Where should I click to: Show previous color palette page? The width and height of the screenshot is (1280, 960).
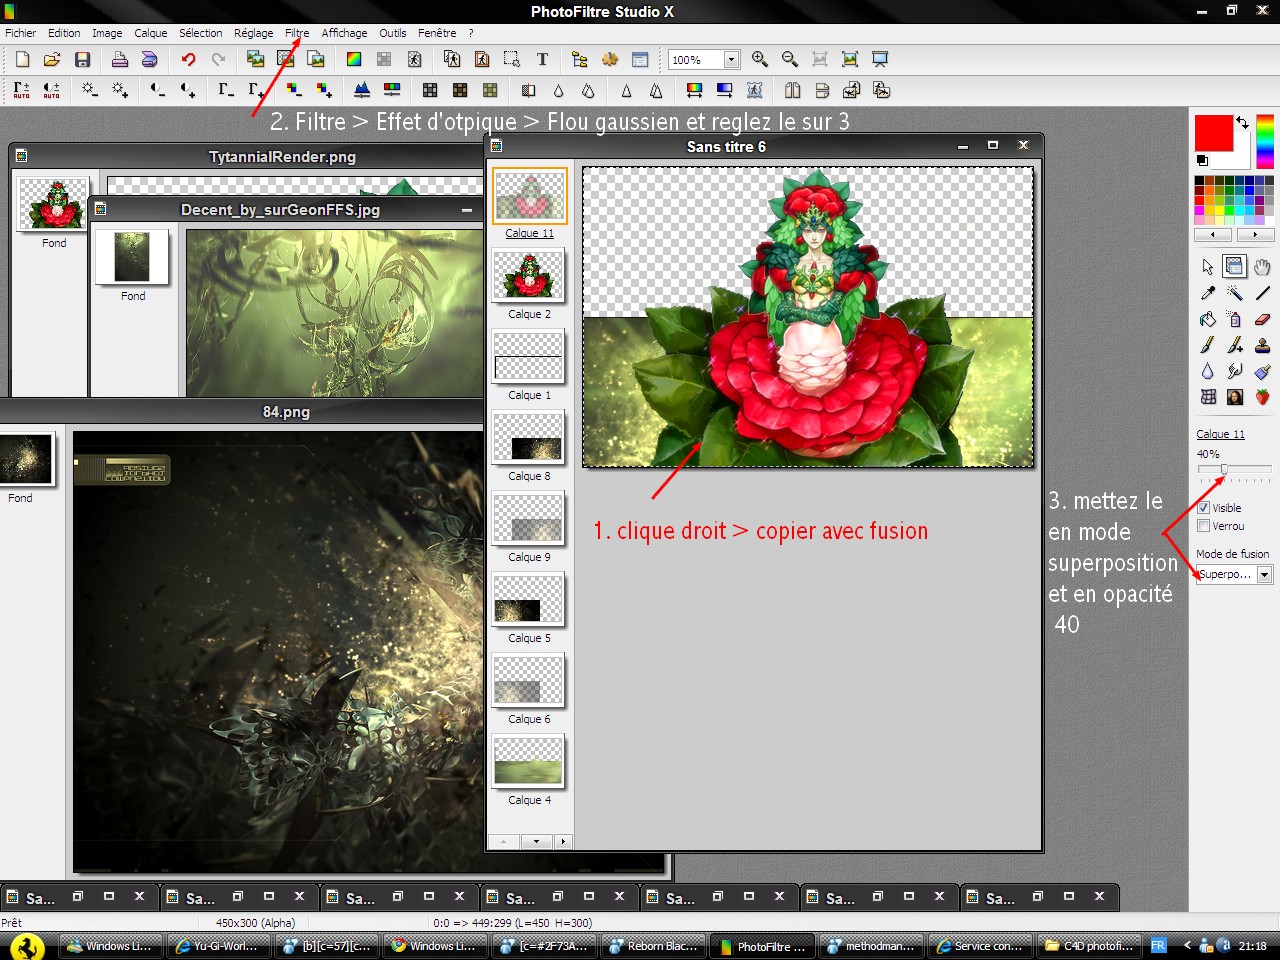[1213, 235]
